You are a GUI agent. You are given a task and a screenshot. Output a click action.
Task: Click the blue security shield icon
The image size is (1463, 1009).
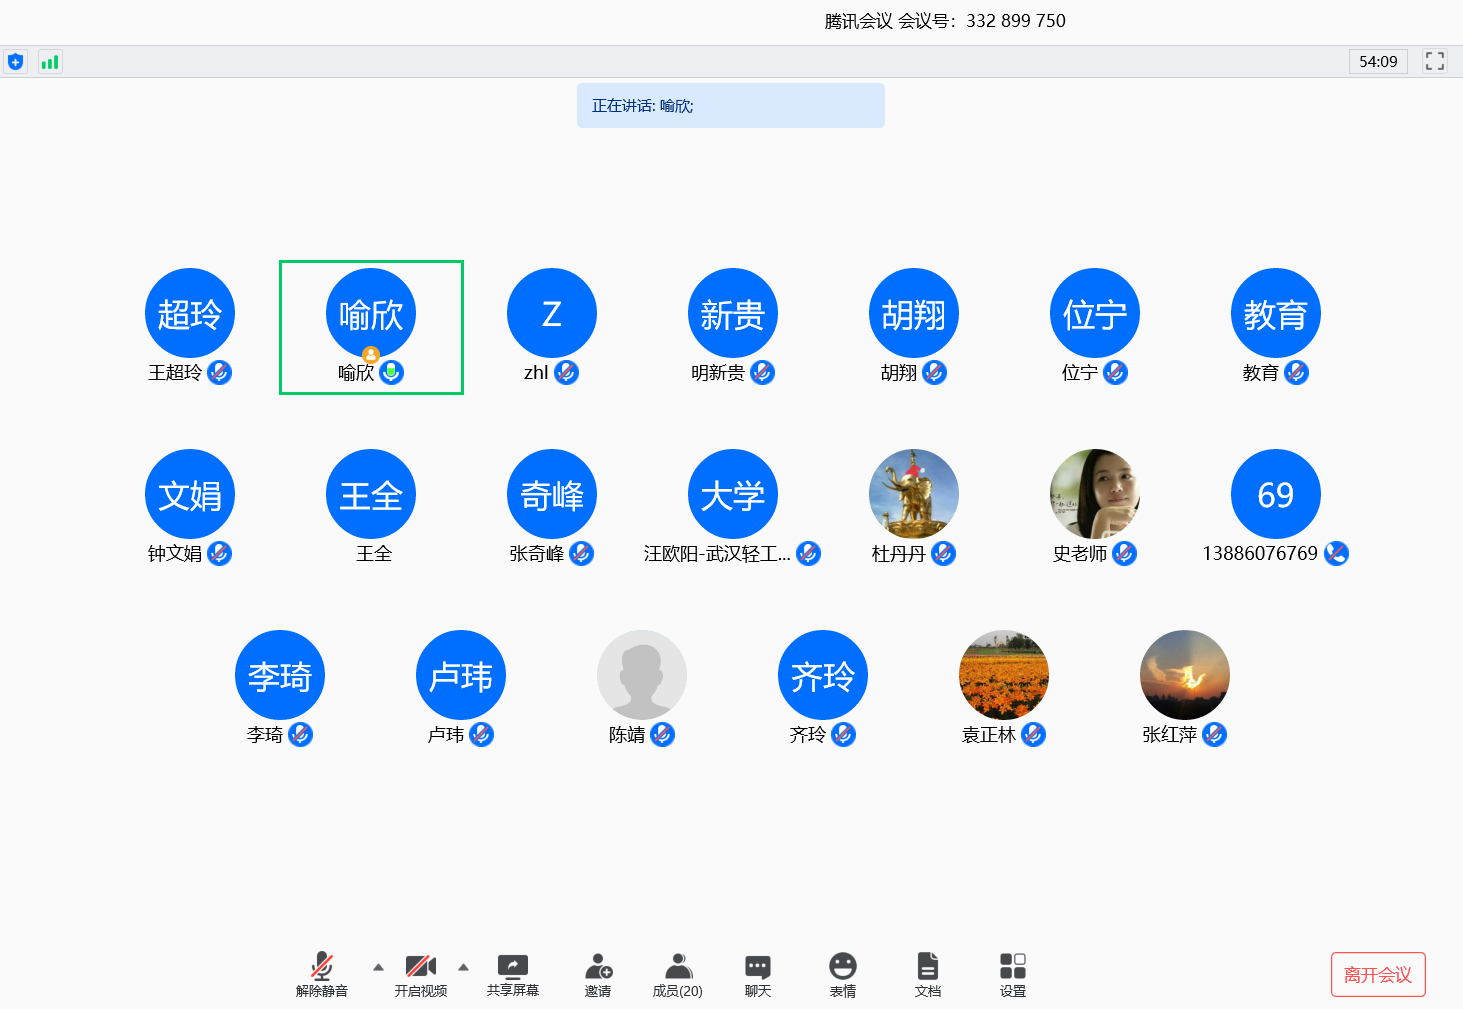[15, 62]
